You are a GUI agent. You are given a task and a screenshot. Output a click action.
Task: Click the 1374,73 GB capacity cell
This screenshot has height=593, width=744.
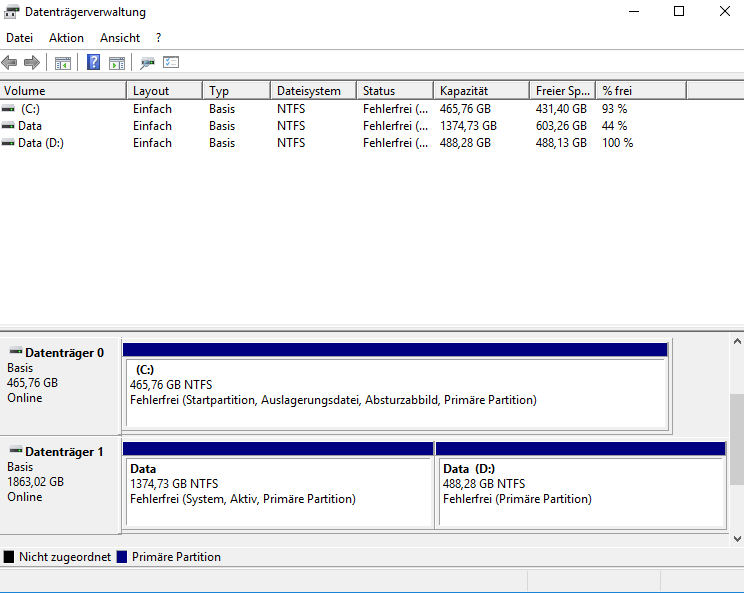(x=468, y=126)
